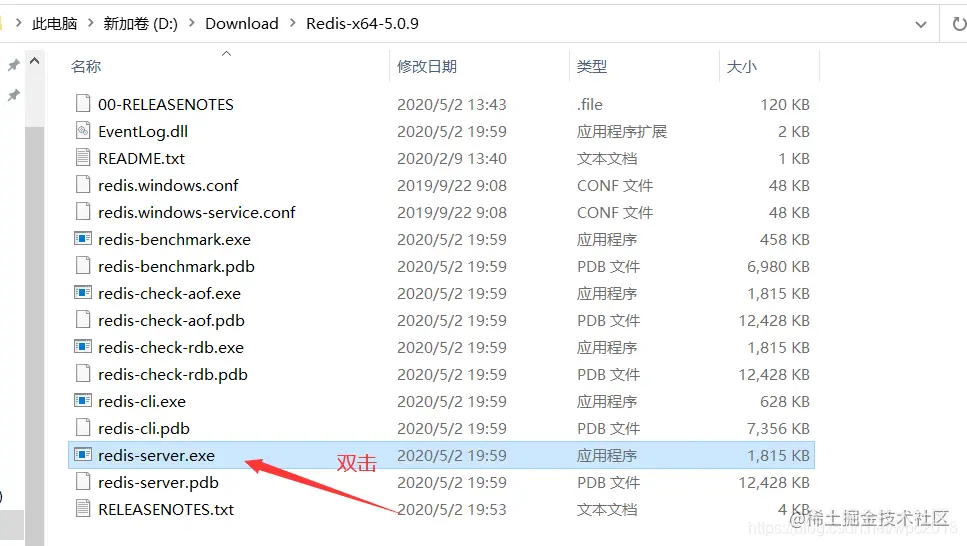Click the redis-check-aof.exe application icon
967x546 pixels.
pos(83,293)
